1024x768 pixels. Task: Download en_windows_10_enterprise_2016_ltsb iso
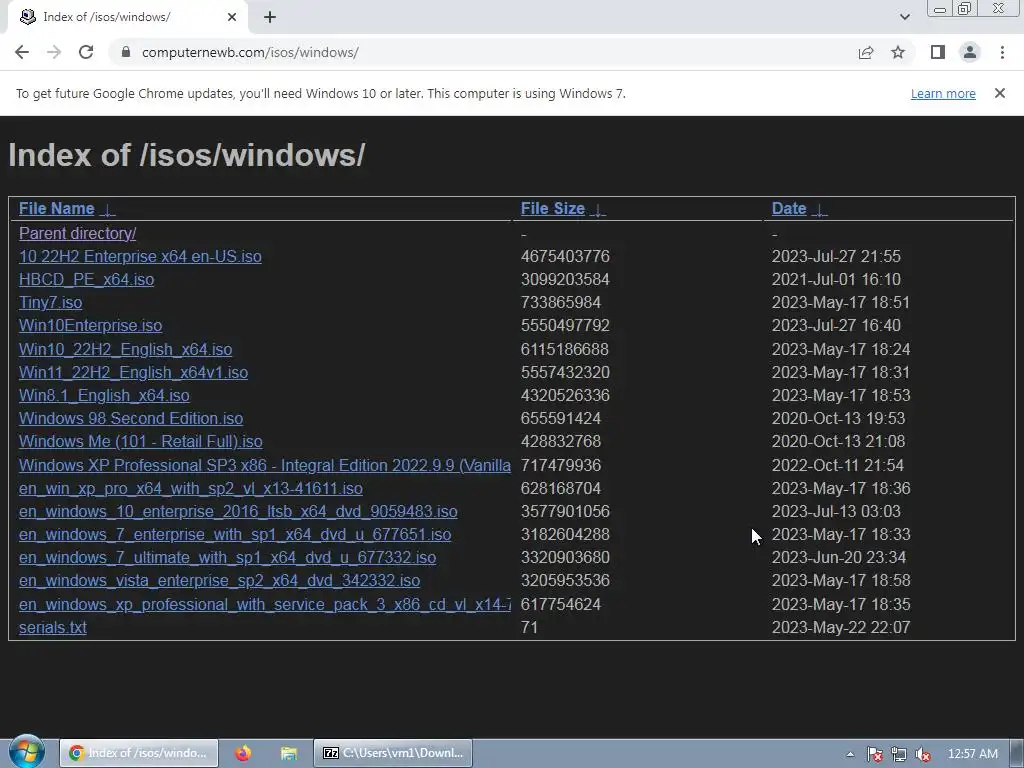point(238,511)
